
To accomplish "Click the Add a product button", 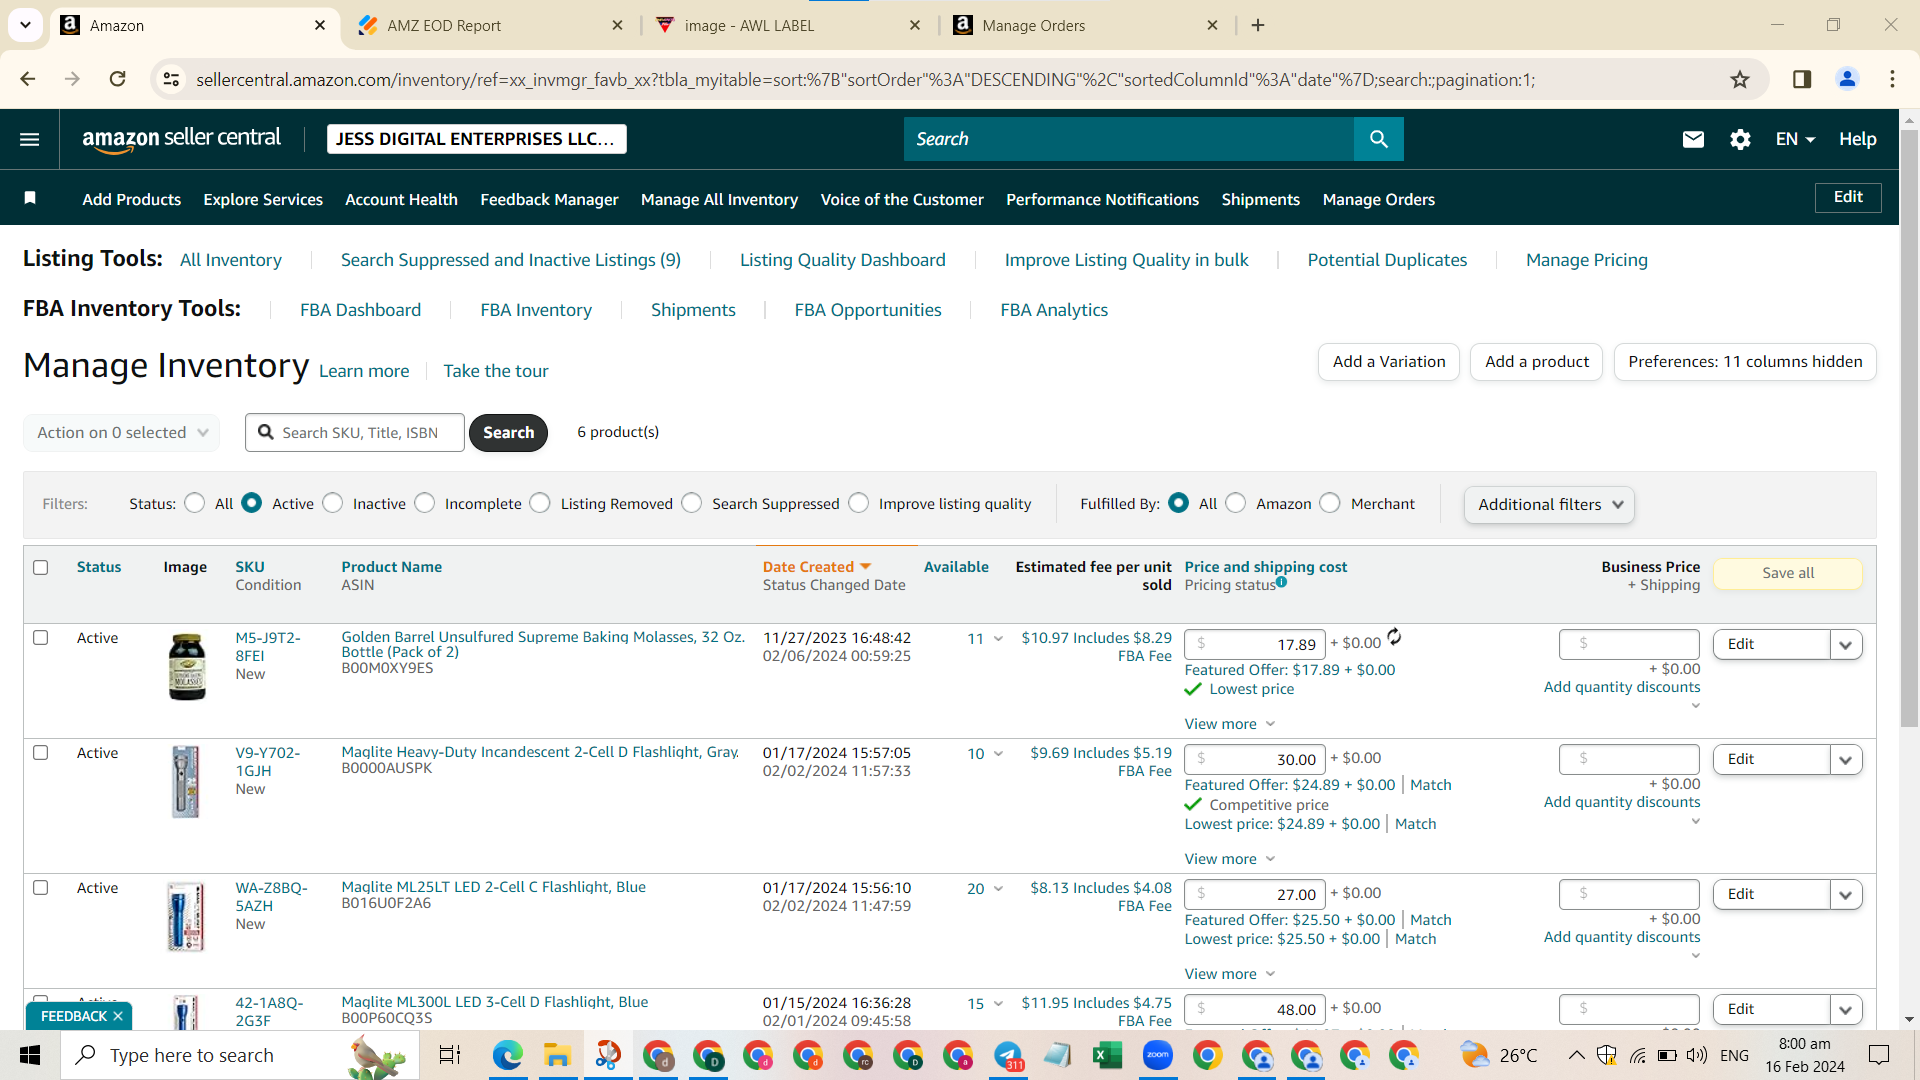I will (x=1537, y=361).
